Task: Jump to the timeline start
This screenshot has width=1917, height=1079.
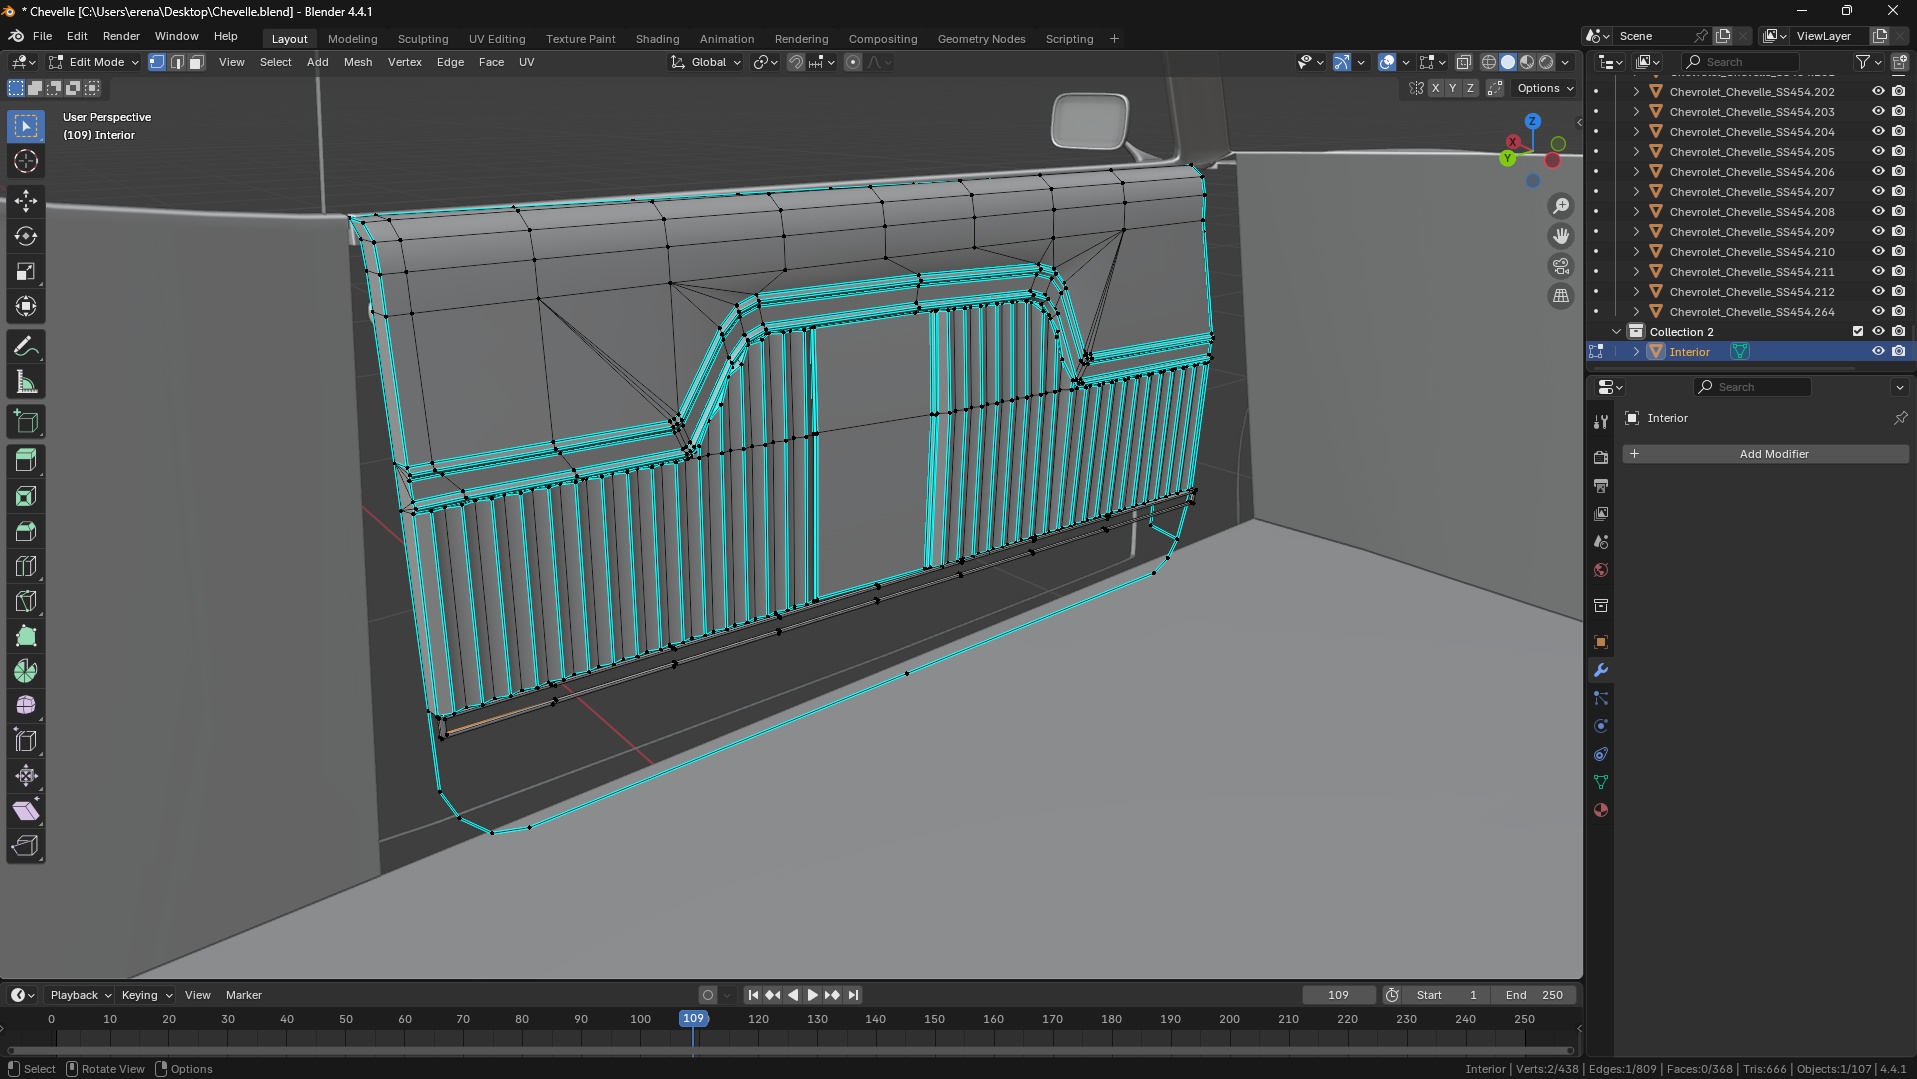Action: click(x=753, y=995)
